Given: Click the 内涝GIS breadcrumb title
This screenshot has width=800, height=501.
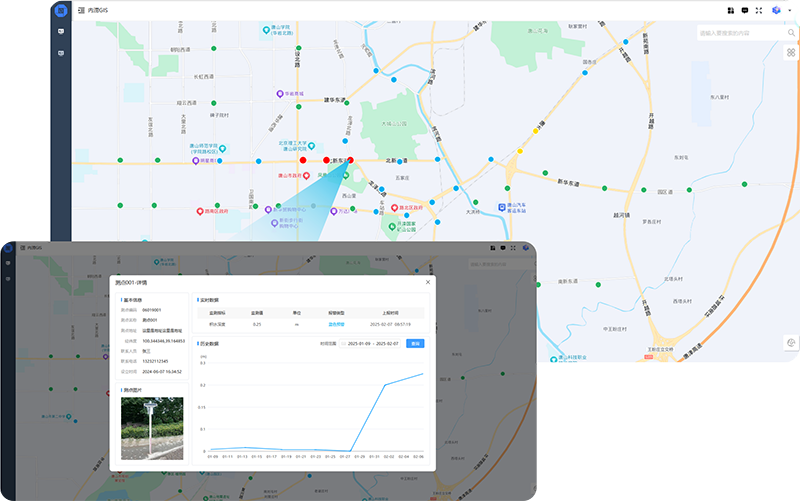Looking at the screenshot, I should [x=98, y=10].
